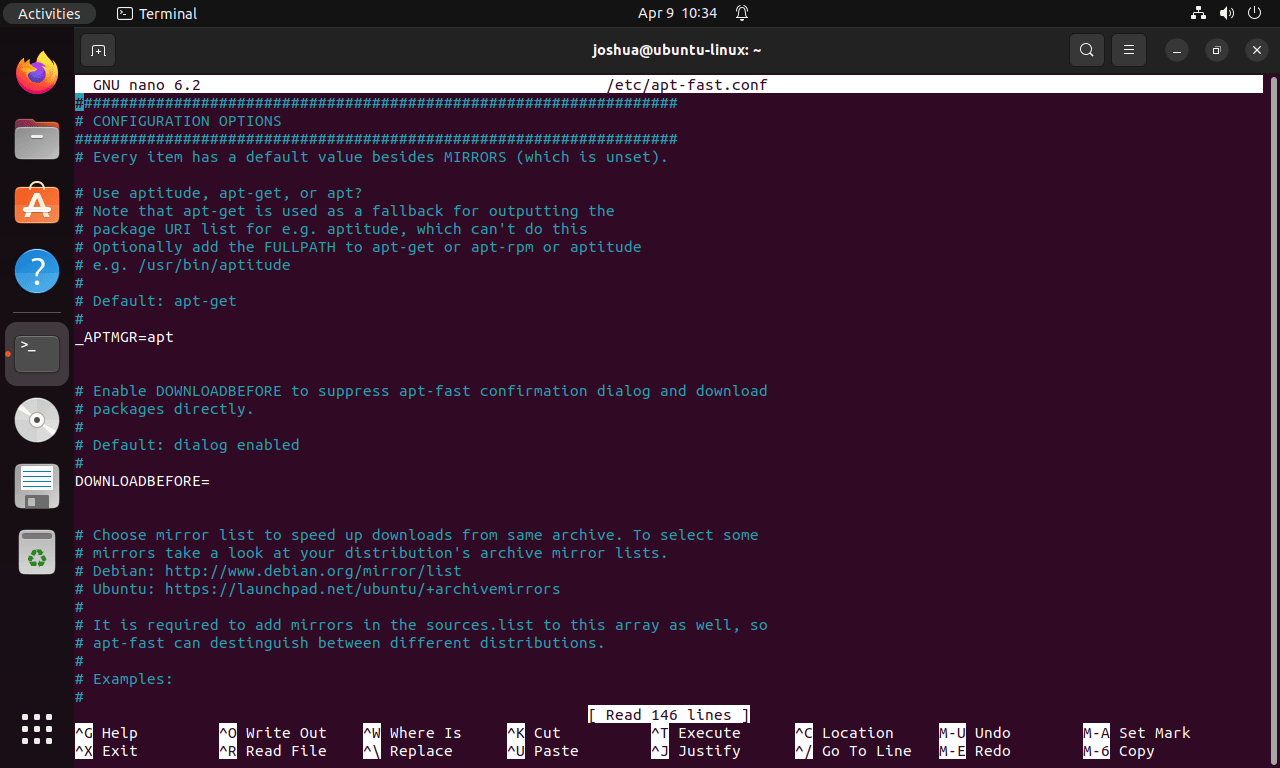Click the ^U Paste shortcut
This screenshot has height=768, width=1280.
point(543,751)
